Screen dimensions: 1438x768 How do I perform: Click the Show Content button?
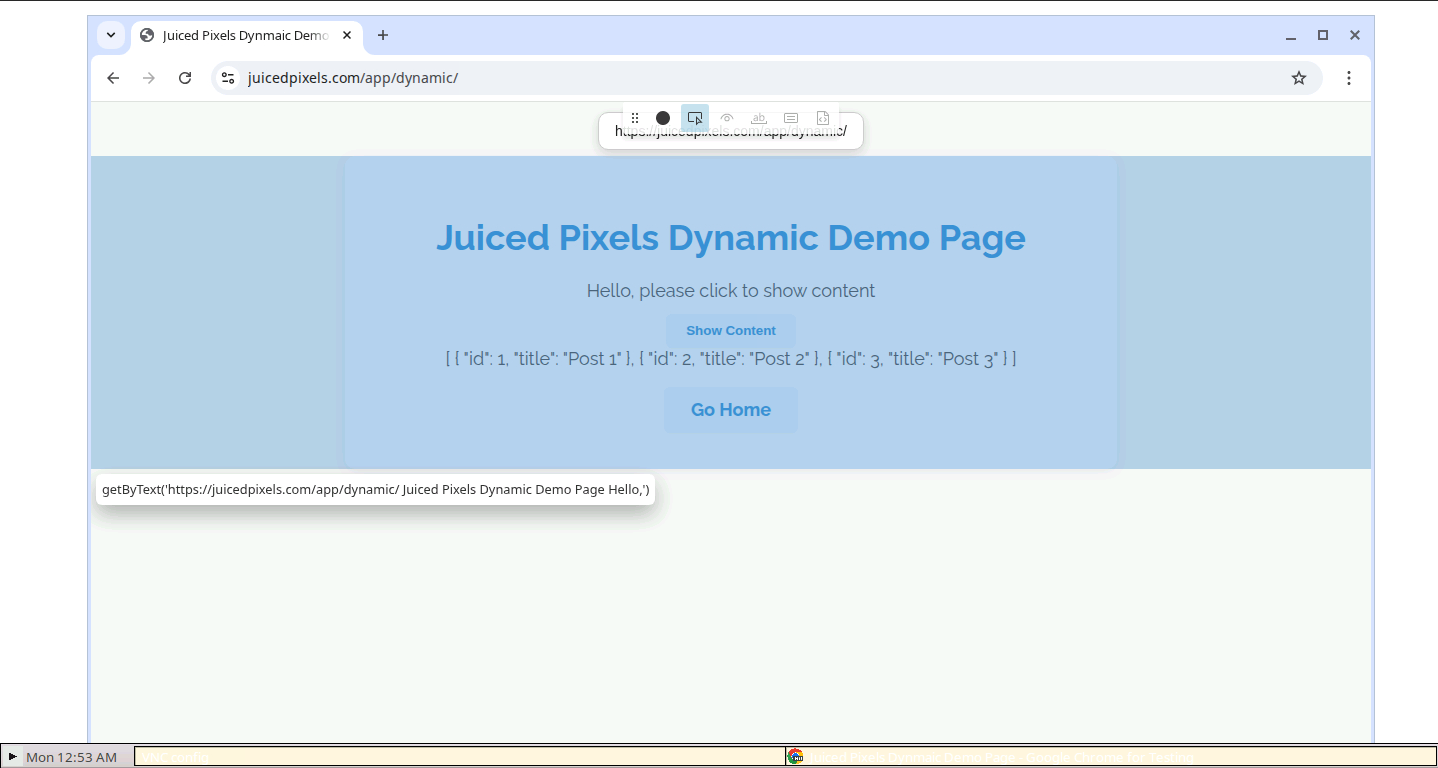[731, 331]
